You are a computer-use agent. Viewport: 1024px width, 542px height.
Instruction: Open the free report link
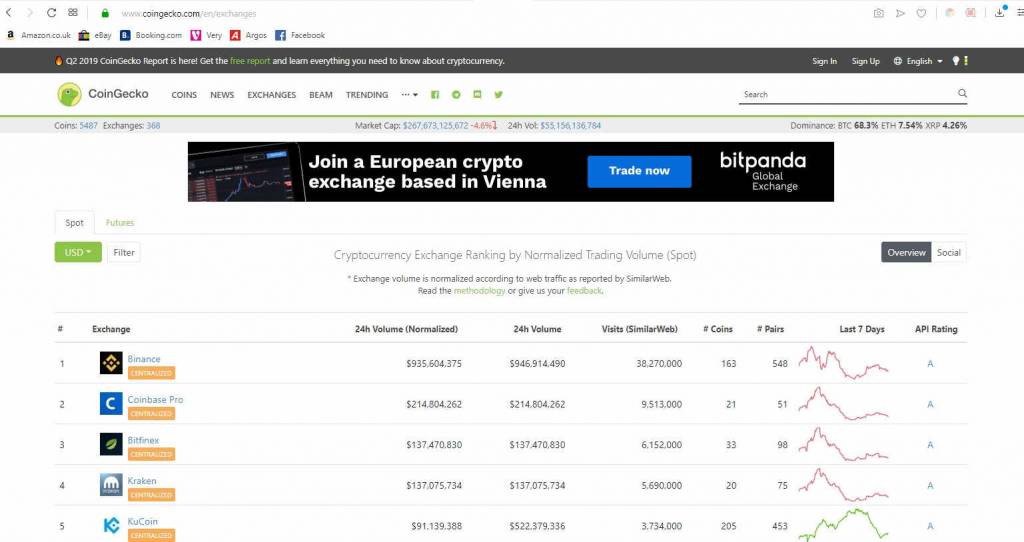(249, 61)
